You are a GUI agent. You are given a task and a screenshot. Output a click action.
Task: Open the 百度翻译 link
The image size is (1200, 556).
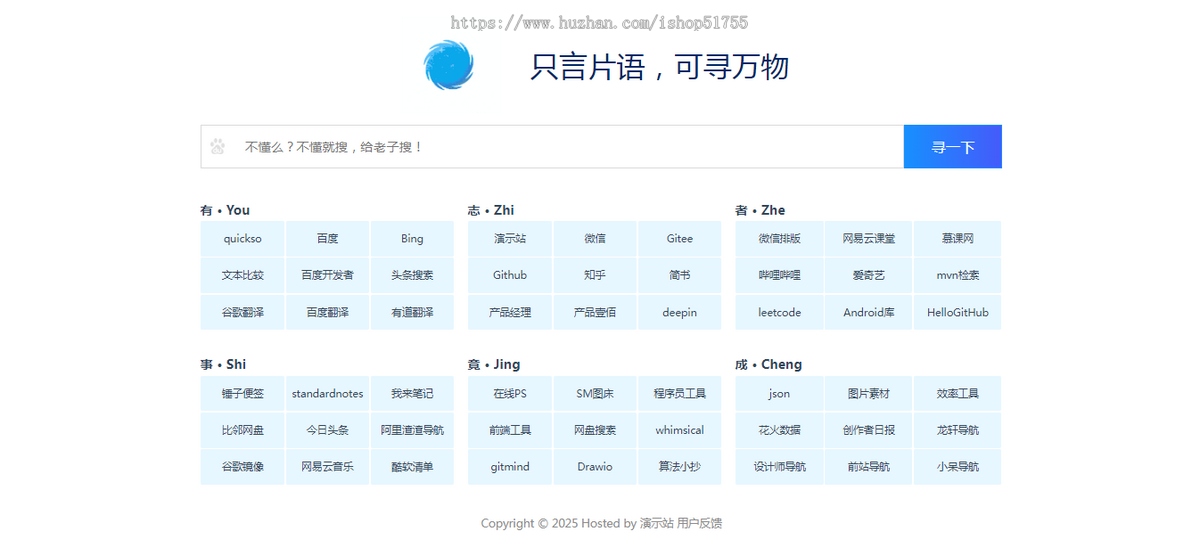click(x=328, y=312)
